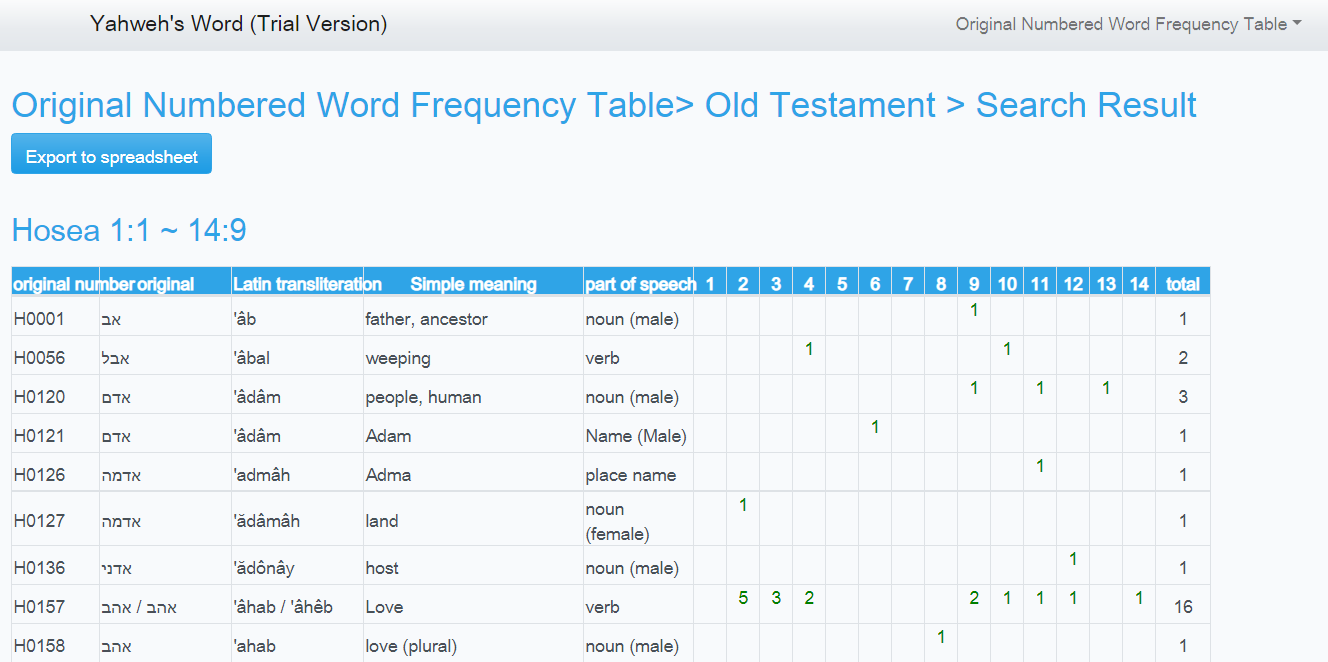The height and width of the screenshot is (662, 1328).
Task: Click total 3 in the H0120 row
Action: pyautogui.click(x=1183, y=397)
